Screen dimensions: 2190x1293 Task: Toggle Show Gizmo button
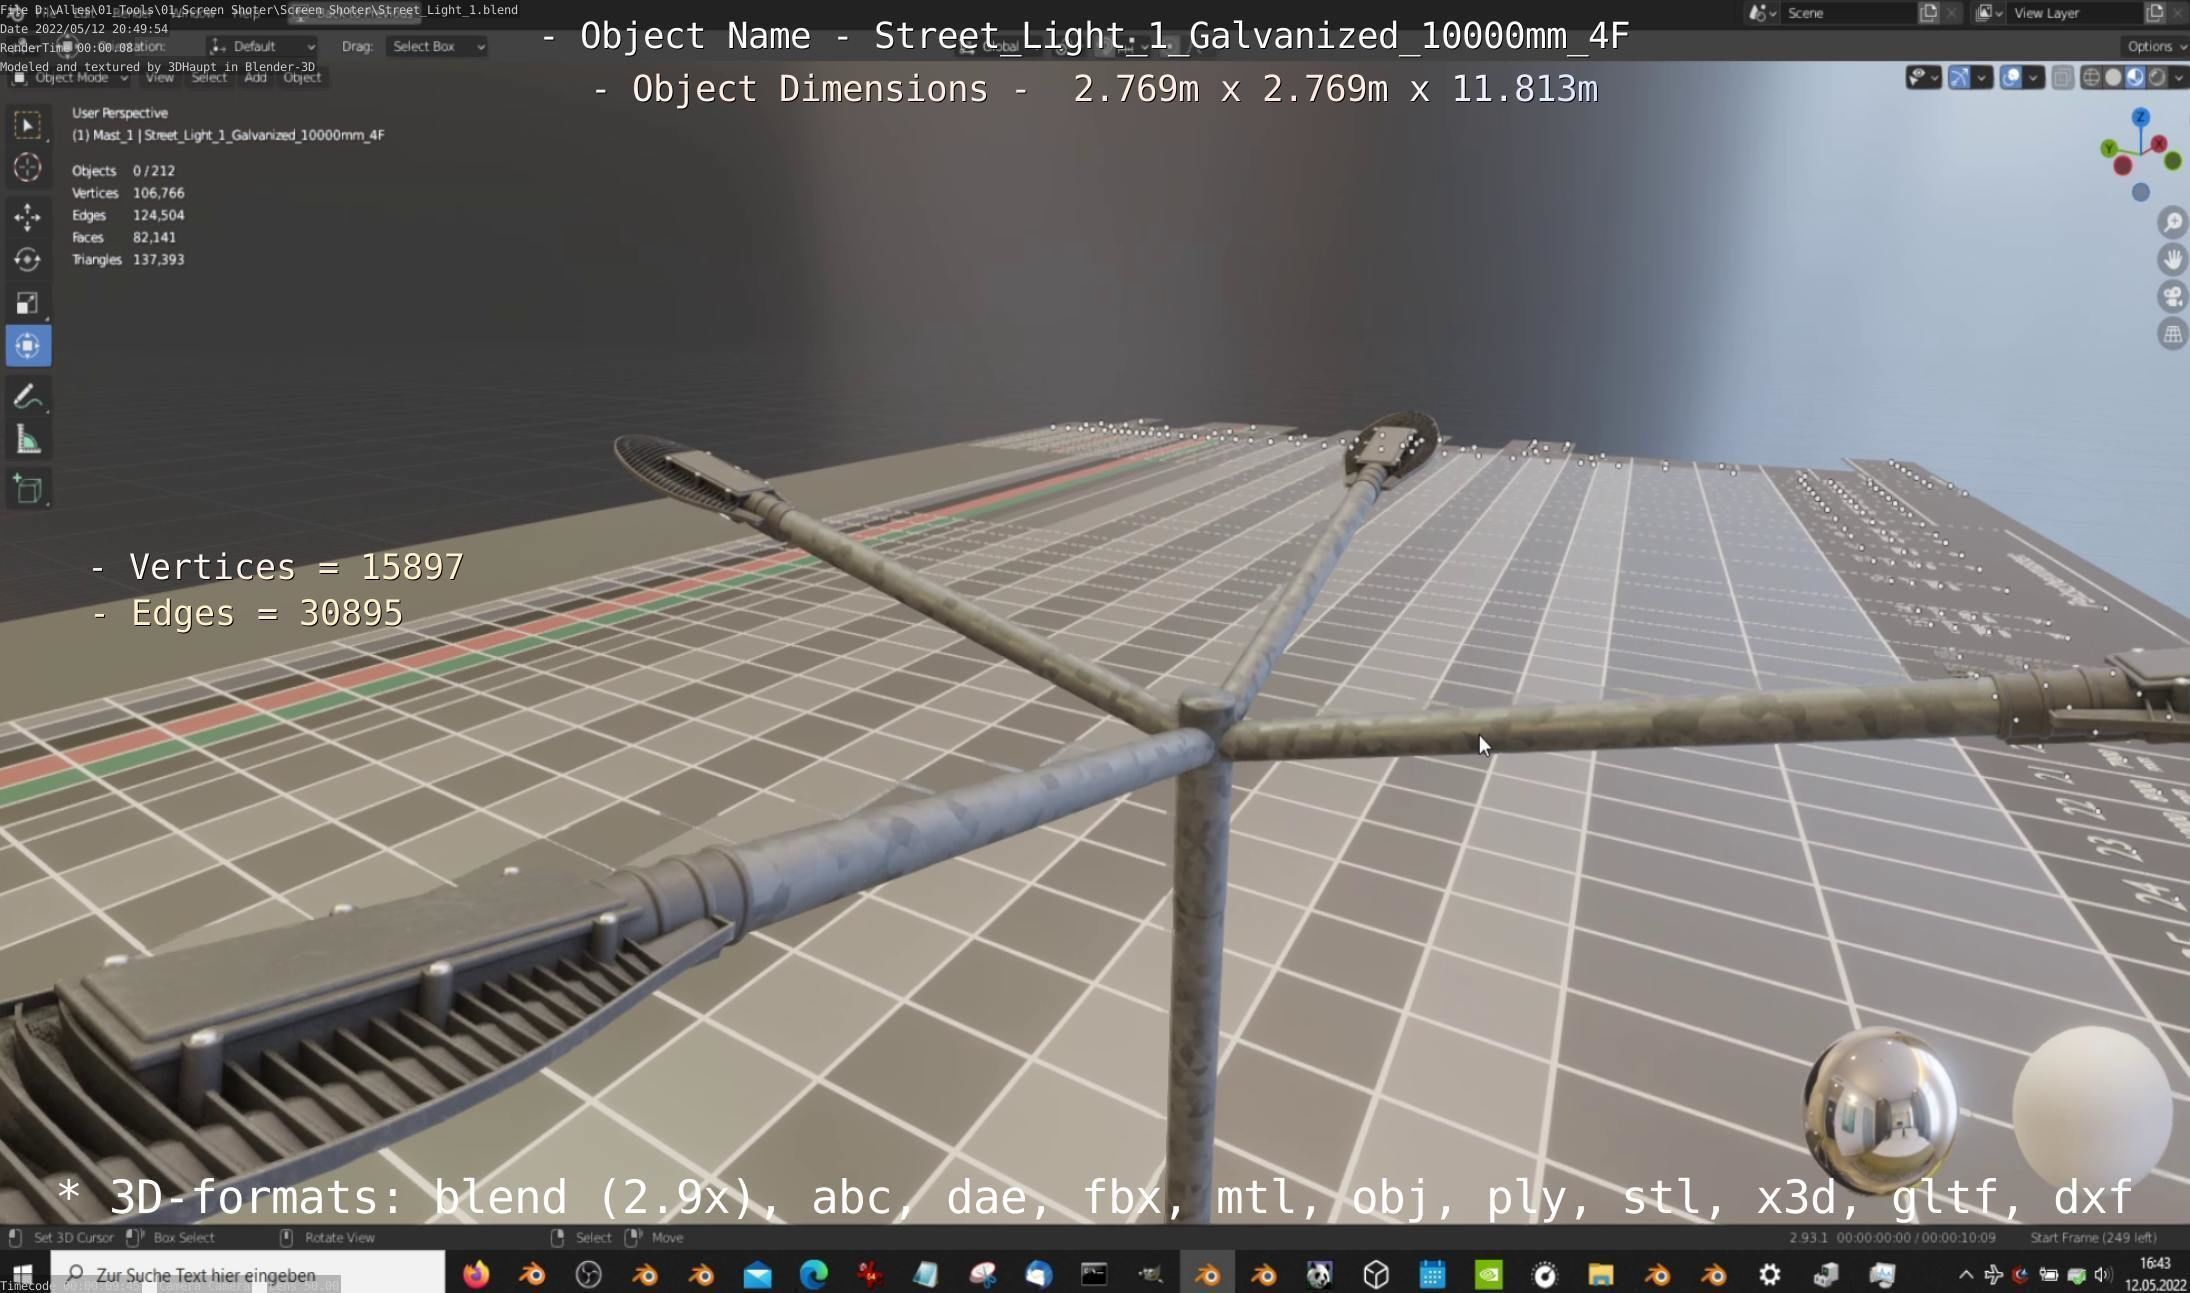pyautogui.click(x=1959, y=77)
